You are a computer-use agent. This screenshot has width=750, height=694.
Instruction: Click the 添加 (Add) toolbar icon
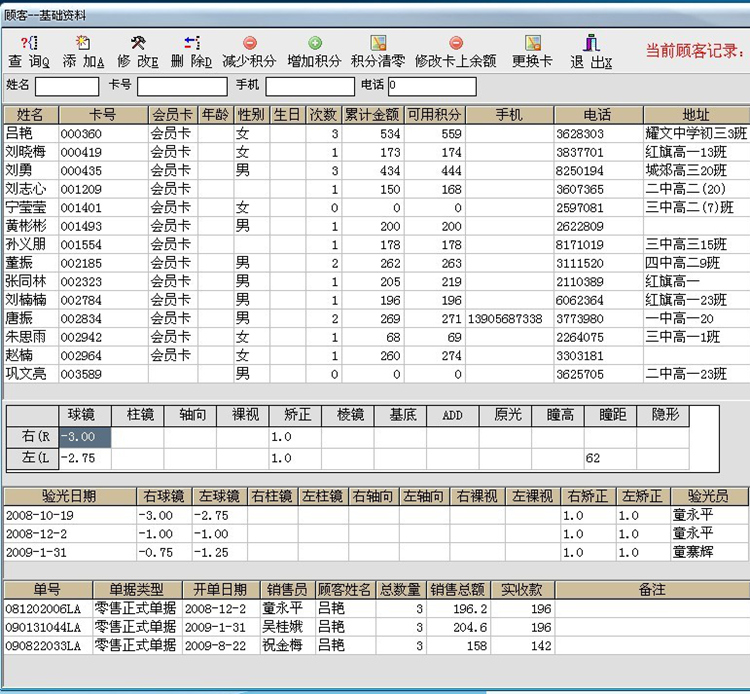click(83, 43)
